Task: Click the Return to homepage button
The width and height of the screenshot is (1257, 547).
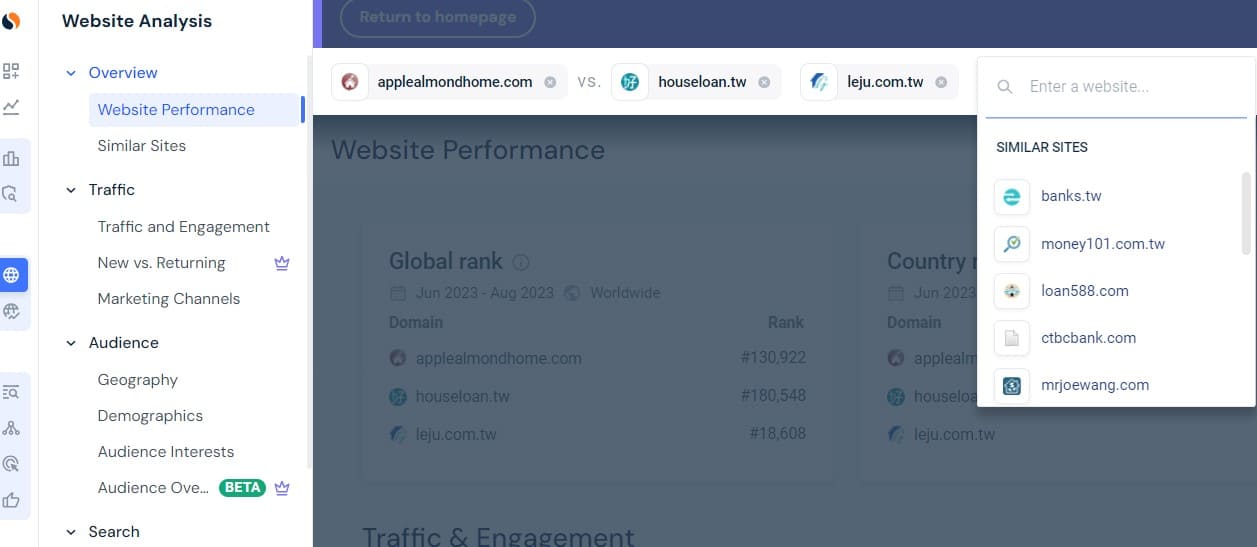Action: click(x=438, y=17)
